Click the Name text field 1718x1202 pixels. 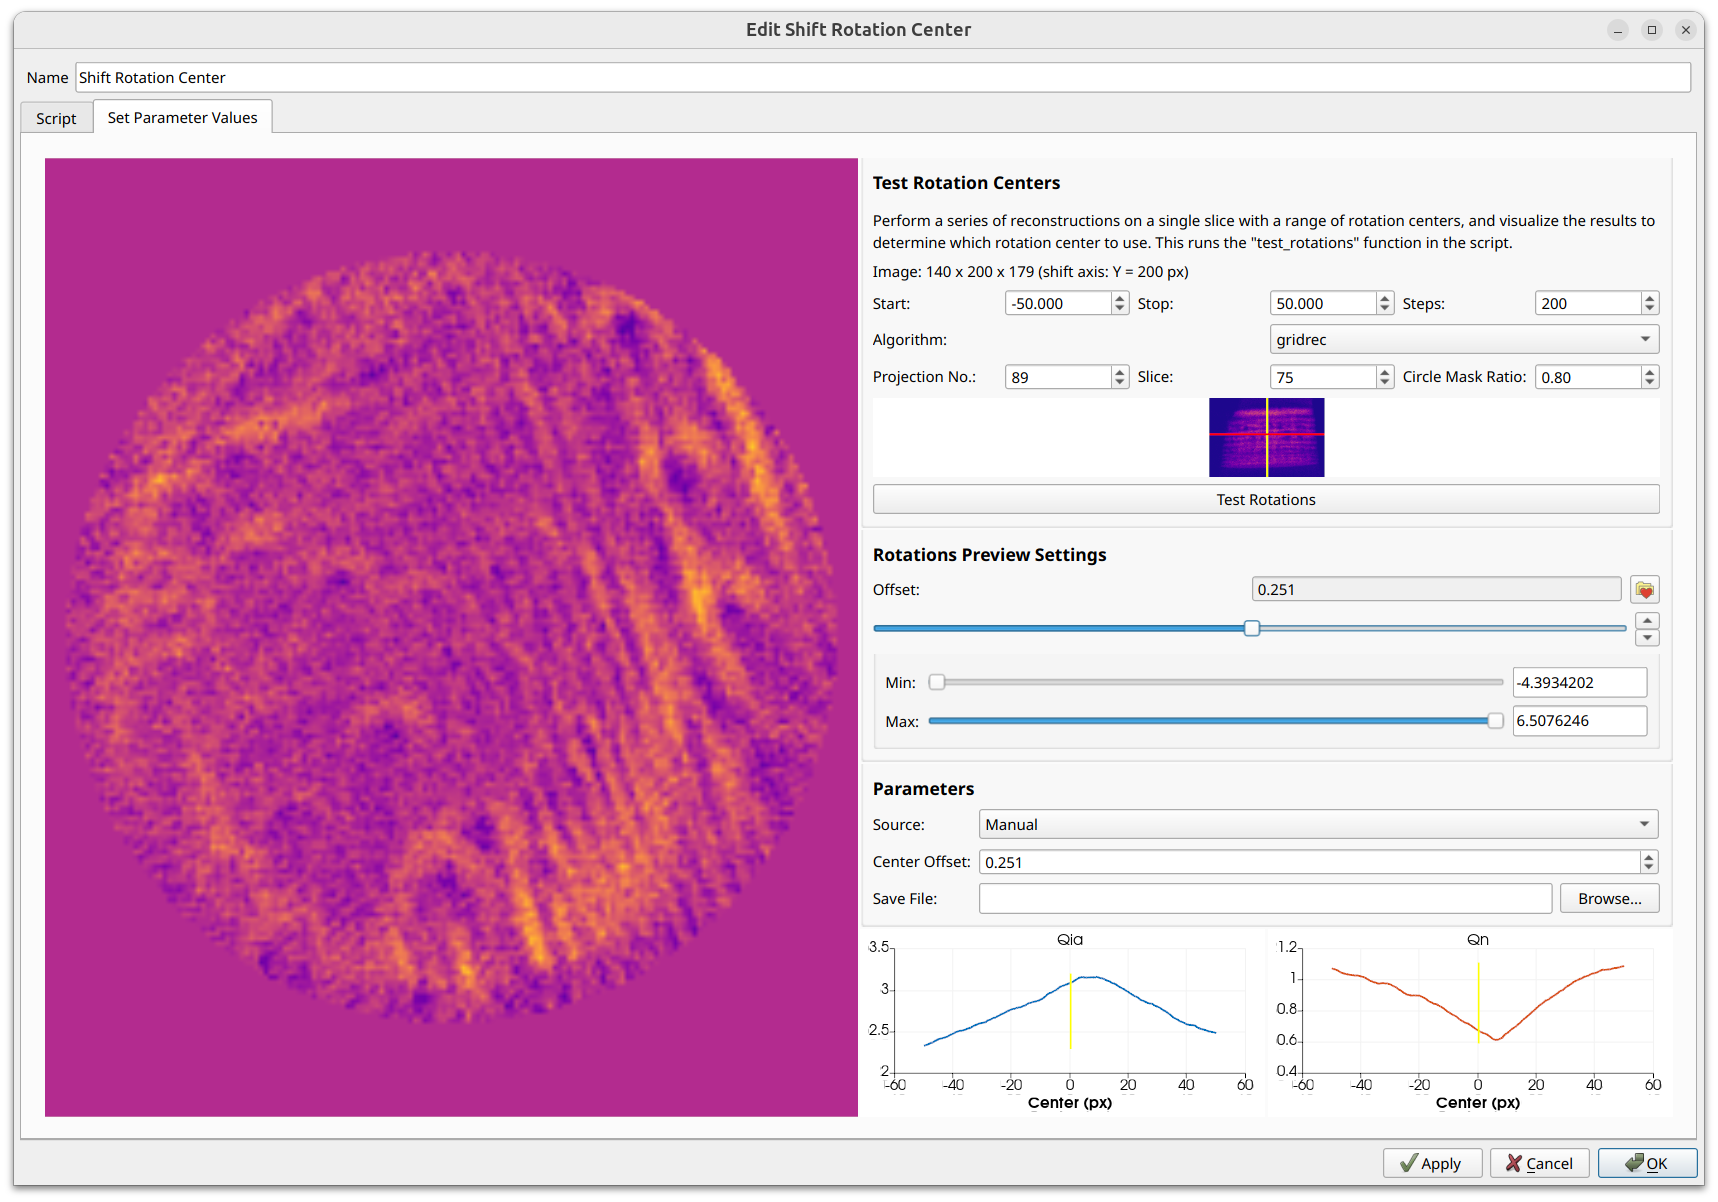coord(882,78)
